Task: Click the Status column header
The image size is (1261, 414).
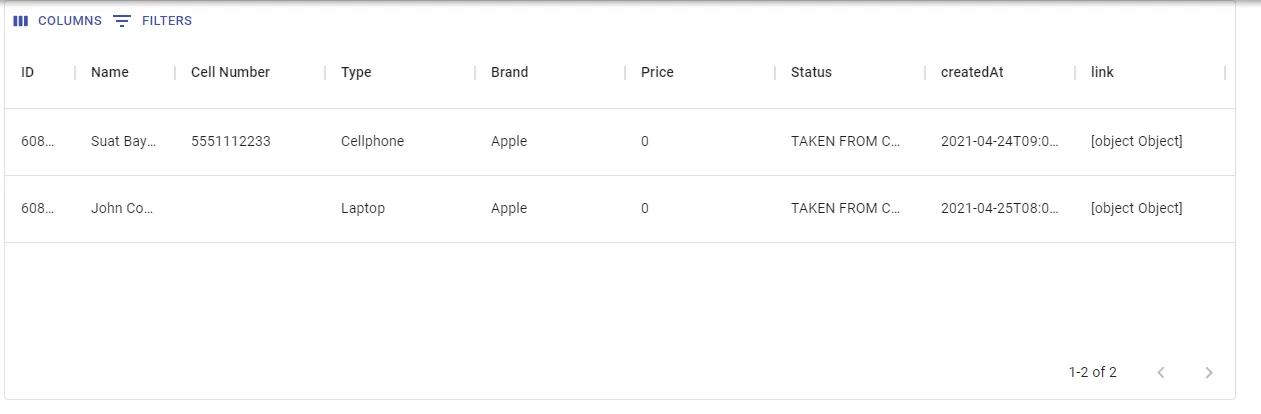Action: tap(811, 72)
